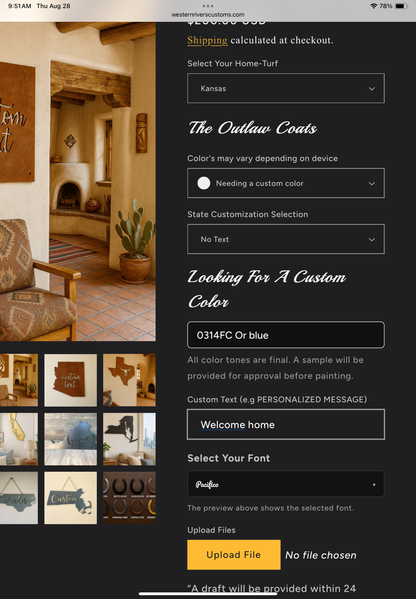Open the Pacifico font selector
This screenshot has width=416, height=599.
(x=286, y=484)
